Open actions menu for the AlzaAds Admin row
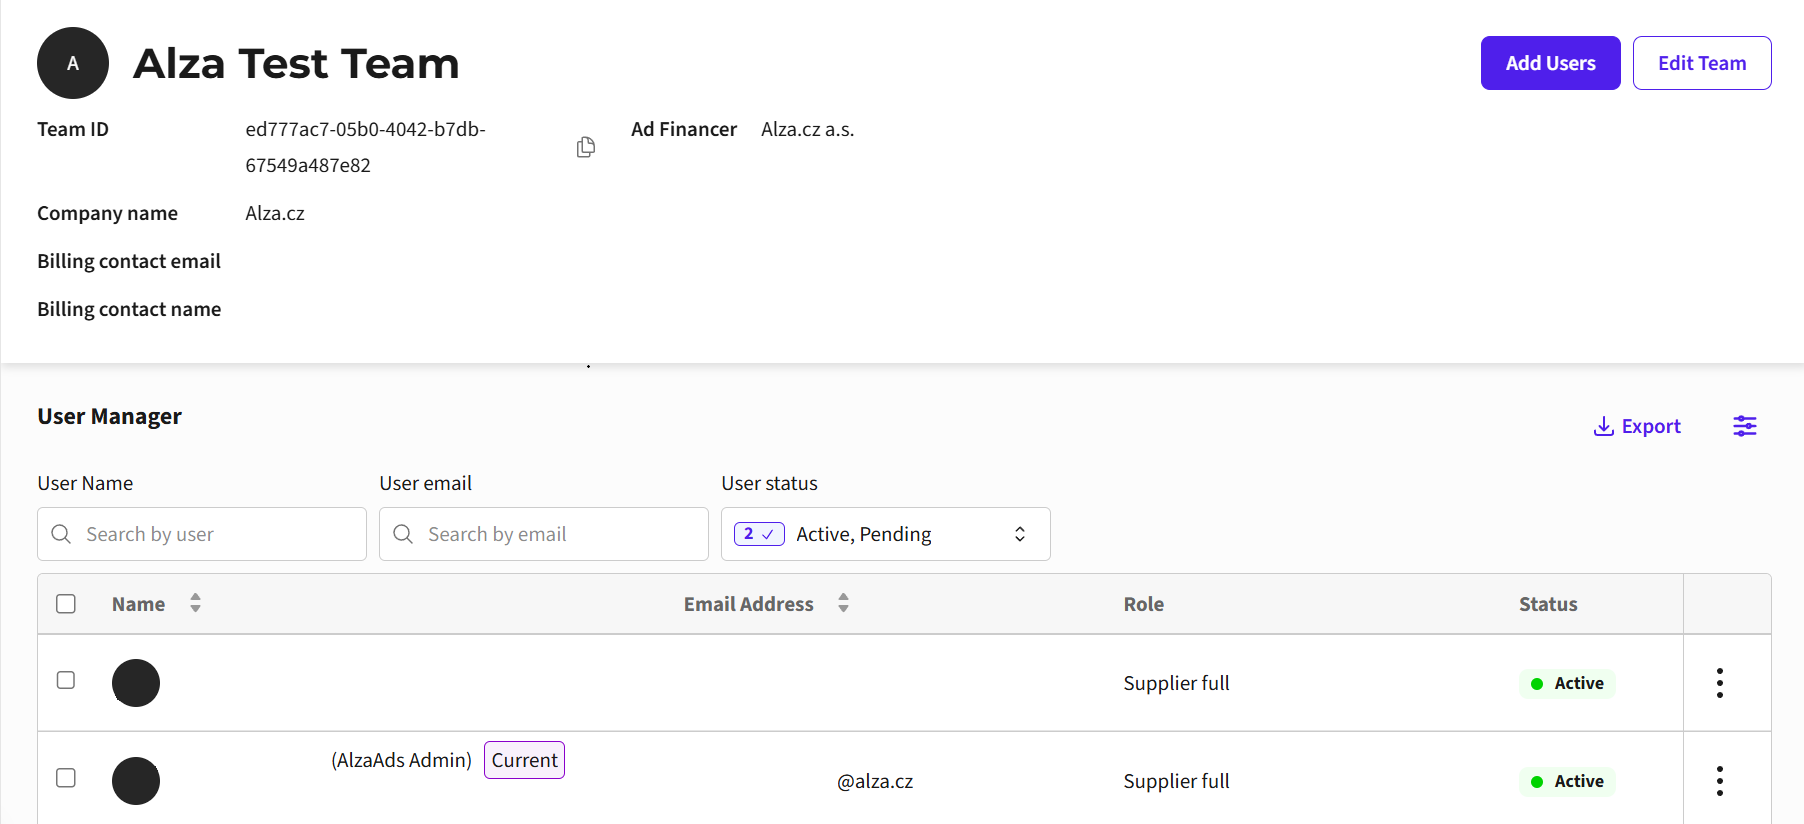This screenshot has height=824, width=1804. click(x=1720, y=781)
